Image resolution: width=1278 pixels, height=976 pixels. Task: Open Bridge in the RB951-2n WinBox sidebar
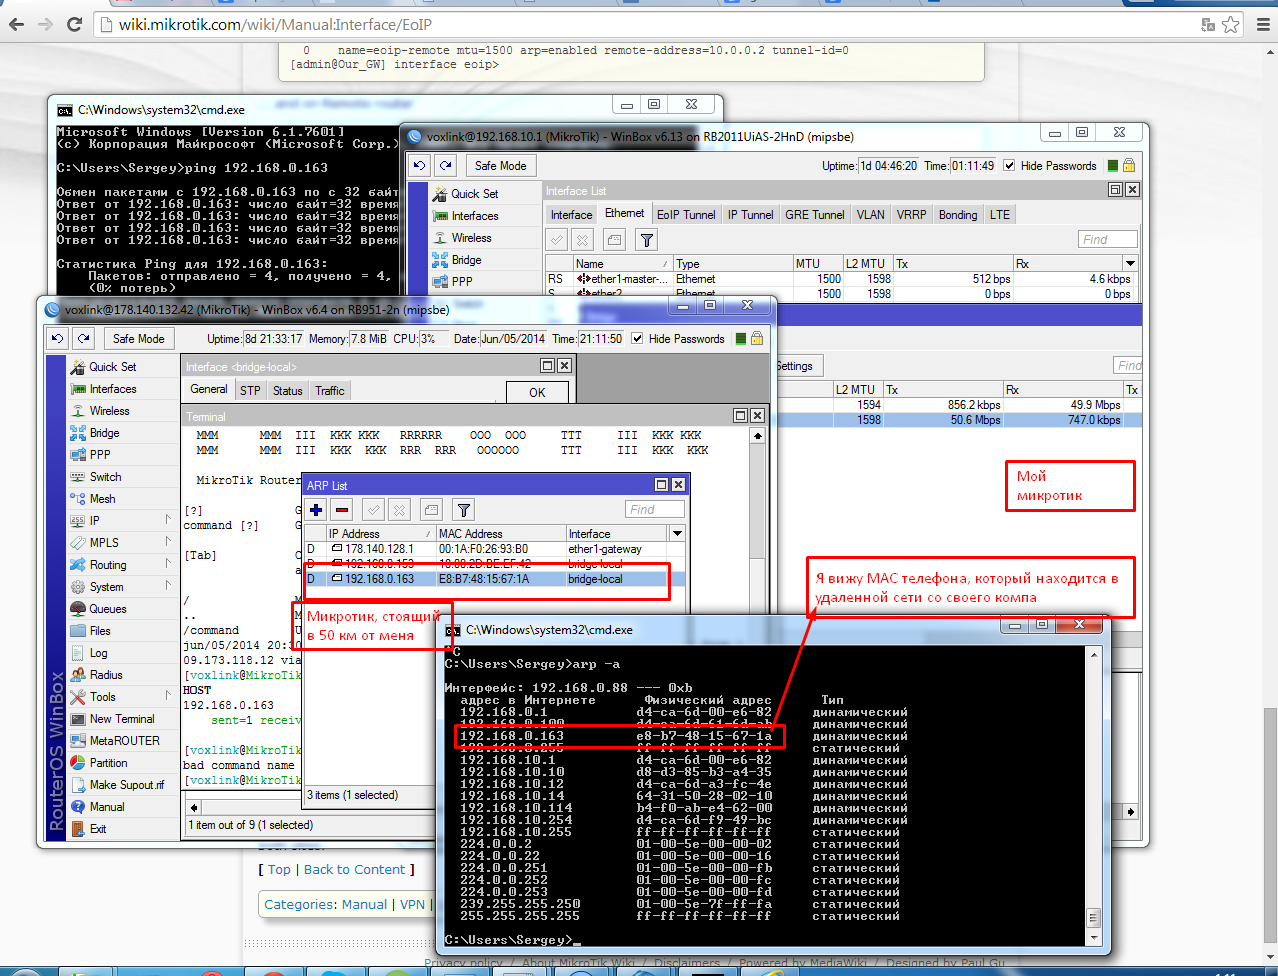coord(104,433)
